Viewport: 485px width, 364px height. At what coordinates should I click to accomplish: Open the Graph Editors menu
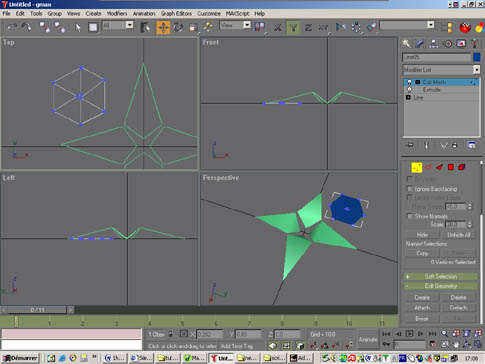(x=176, y=14)
